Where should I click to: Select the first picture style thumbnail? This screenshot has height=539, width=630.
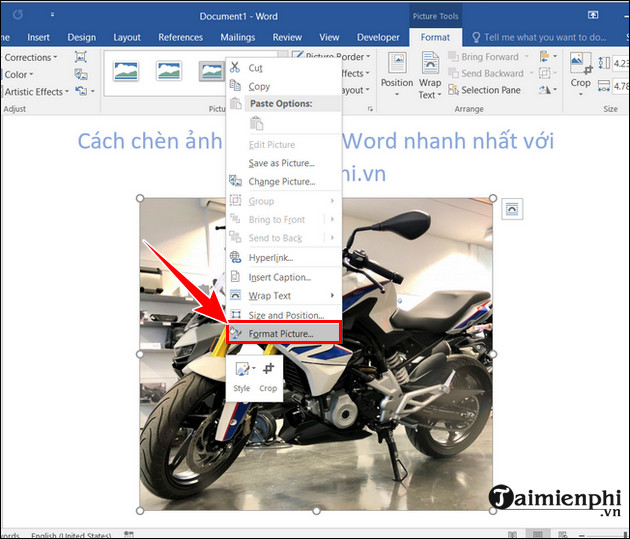pyautogui.click(x=126, y=71)
